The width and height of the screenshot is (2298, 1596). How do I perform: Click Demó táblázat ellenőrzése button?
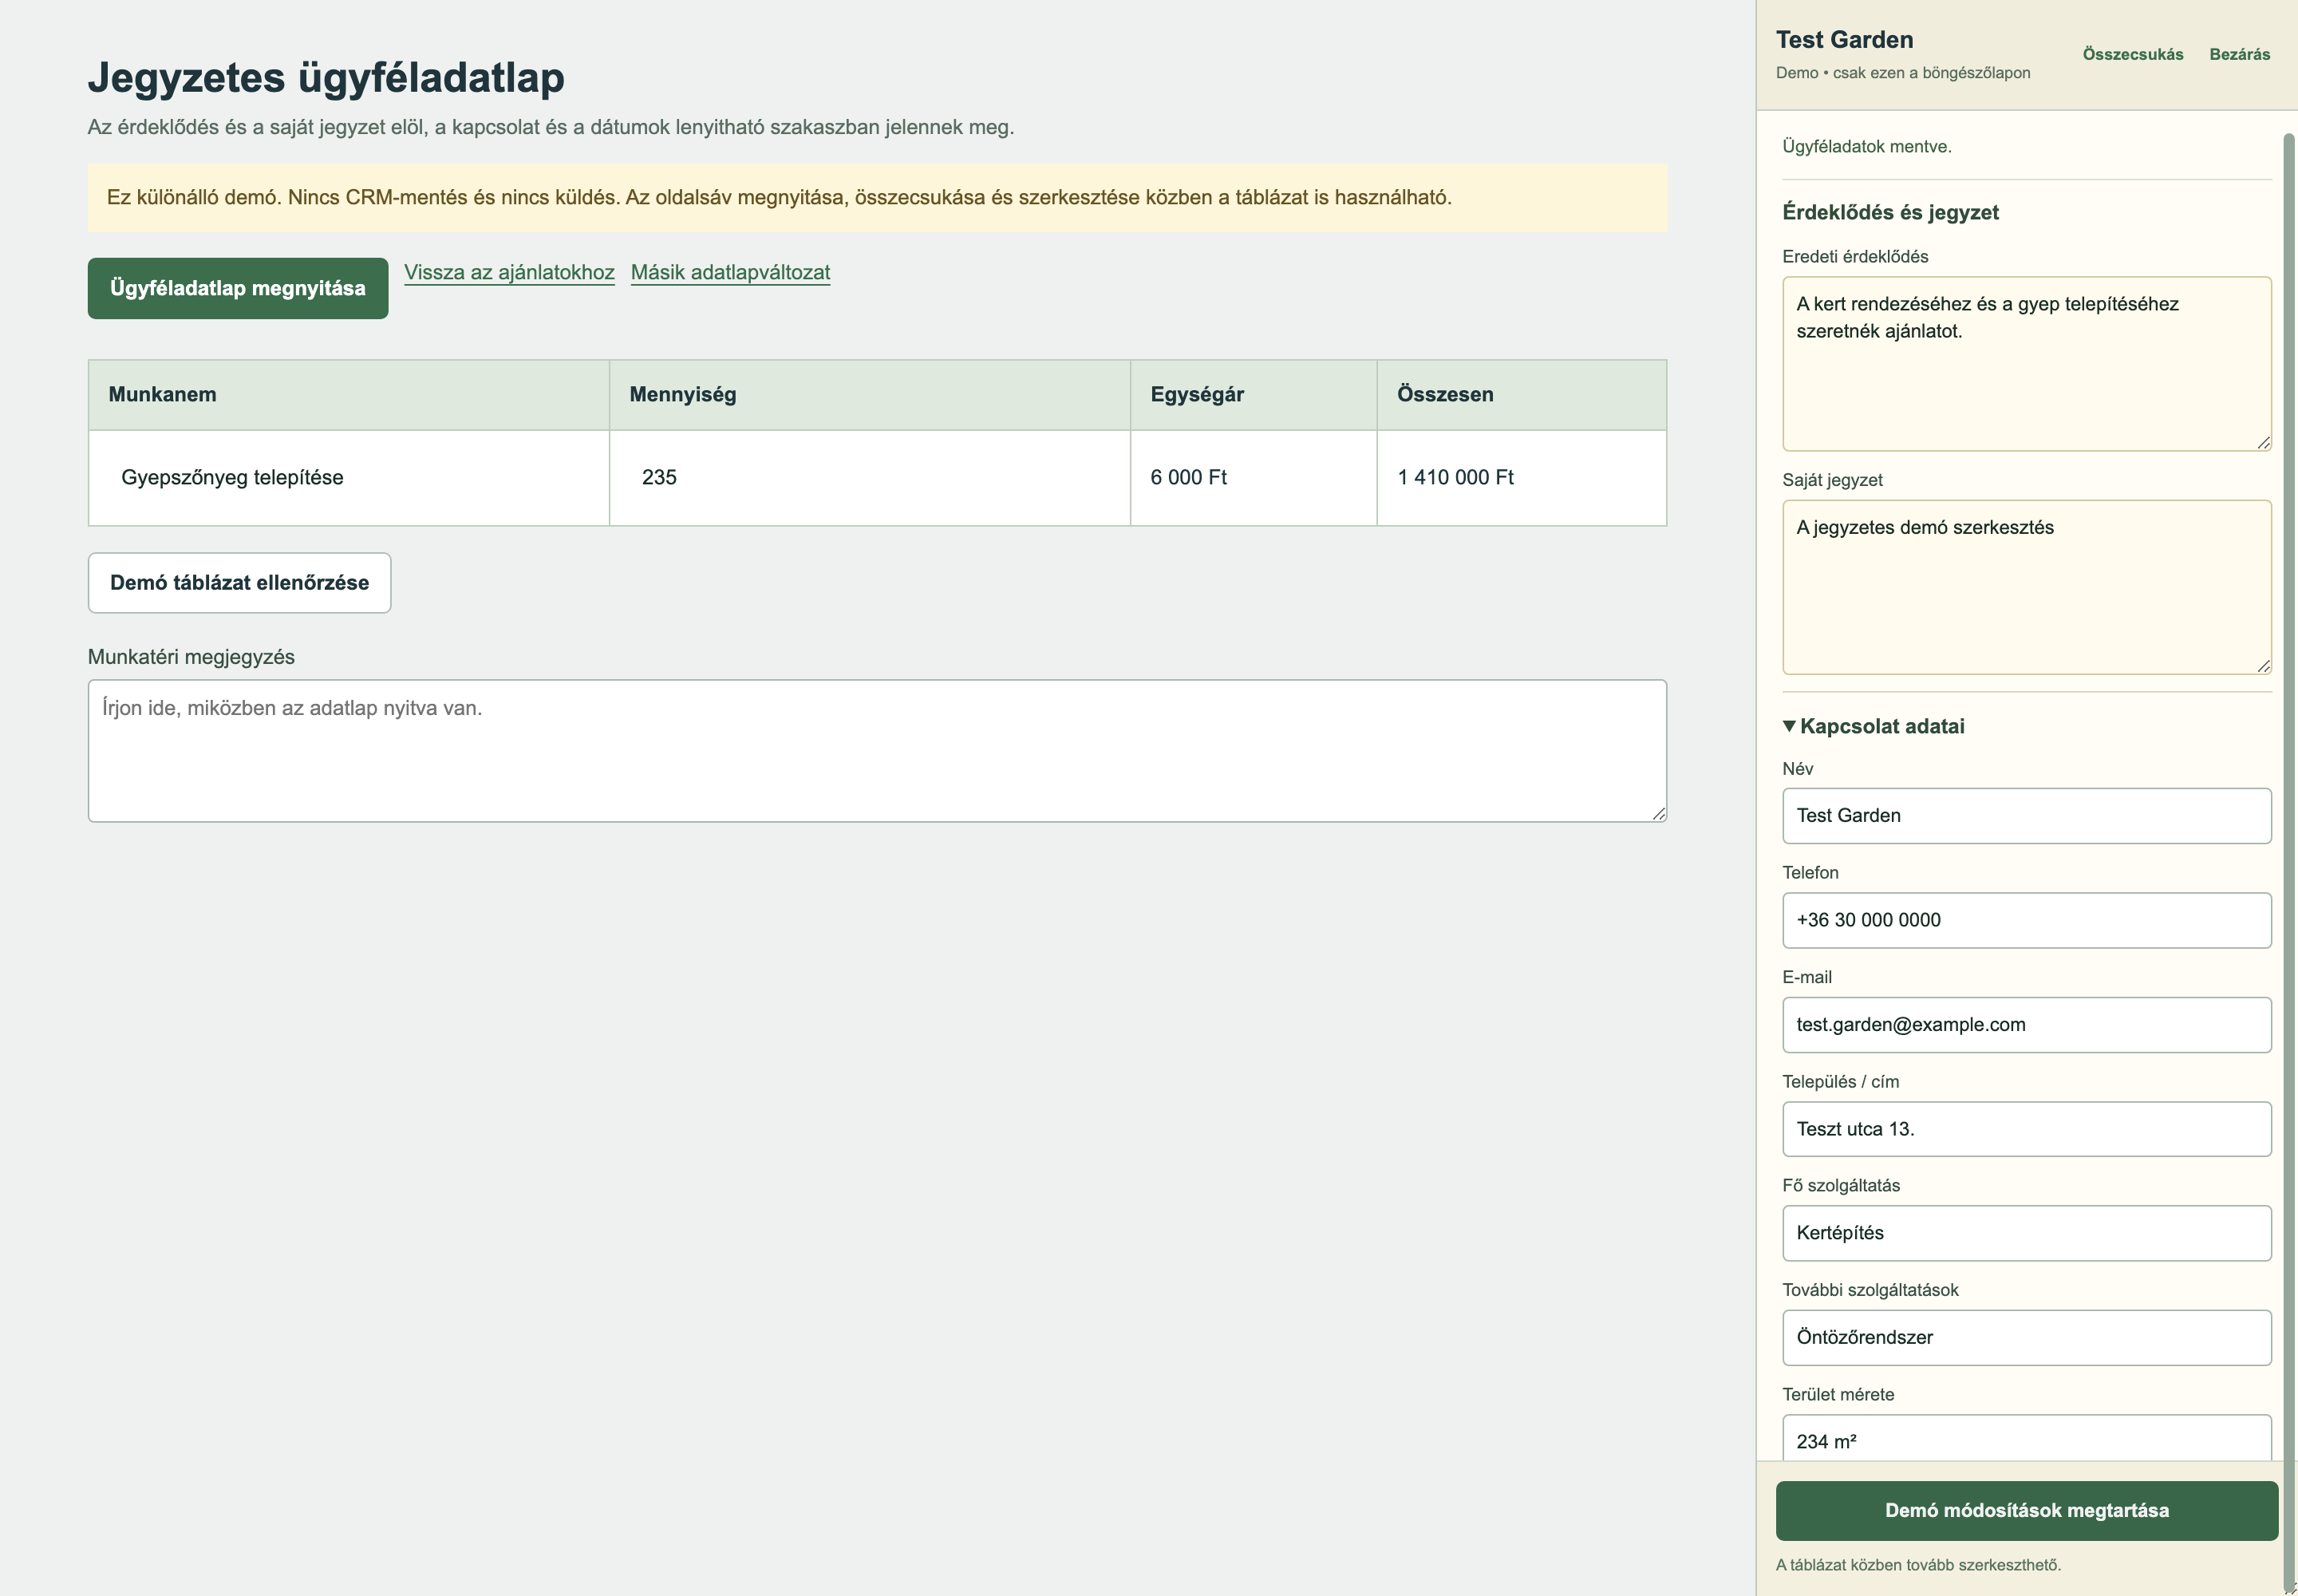239,583
